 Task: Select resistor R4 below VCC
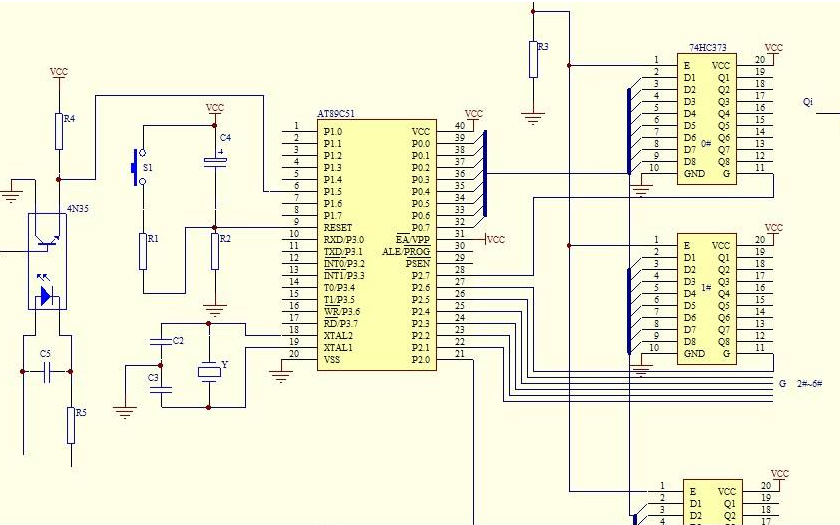pos(59,131)
